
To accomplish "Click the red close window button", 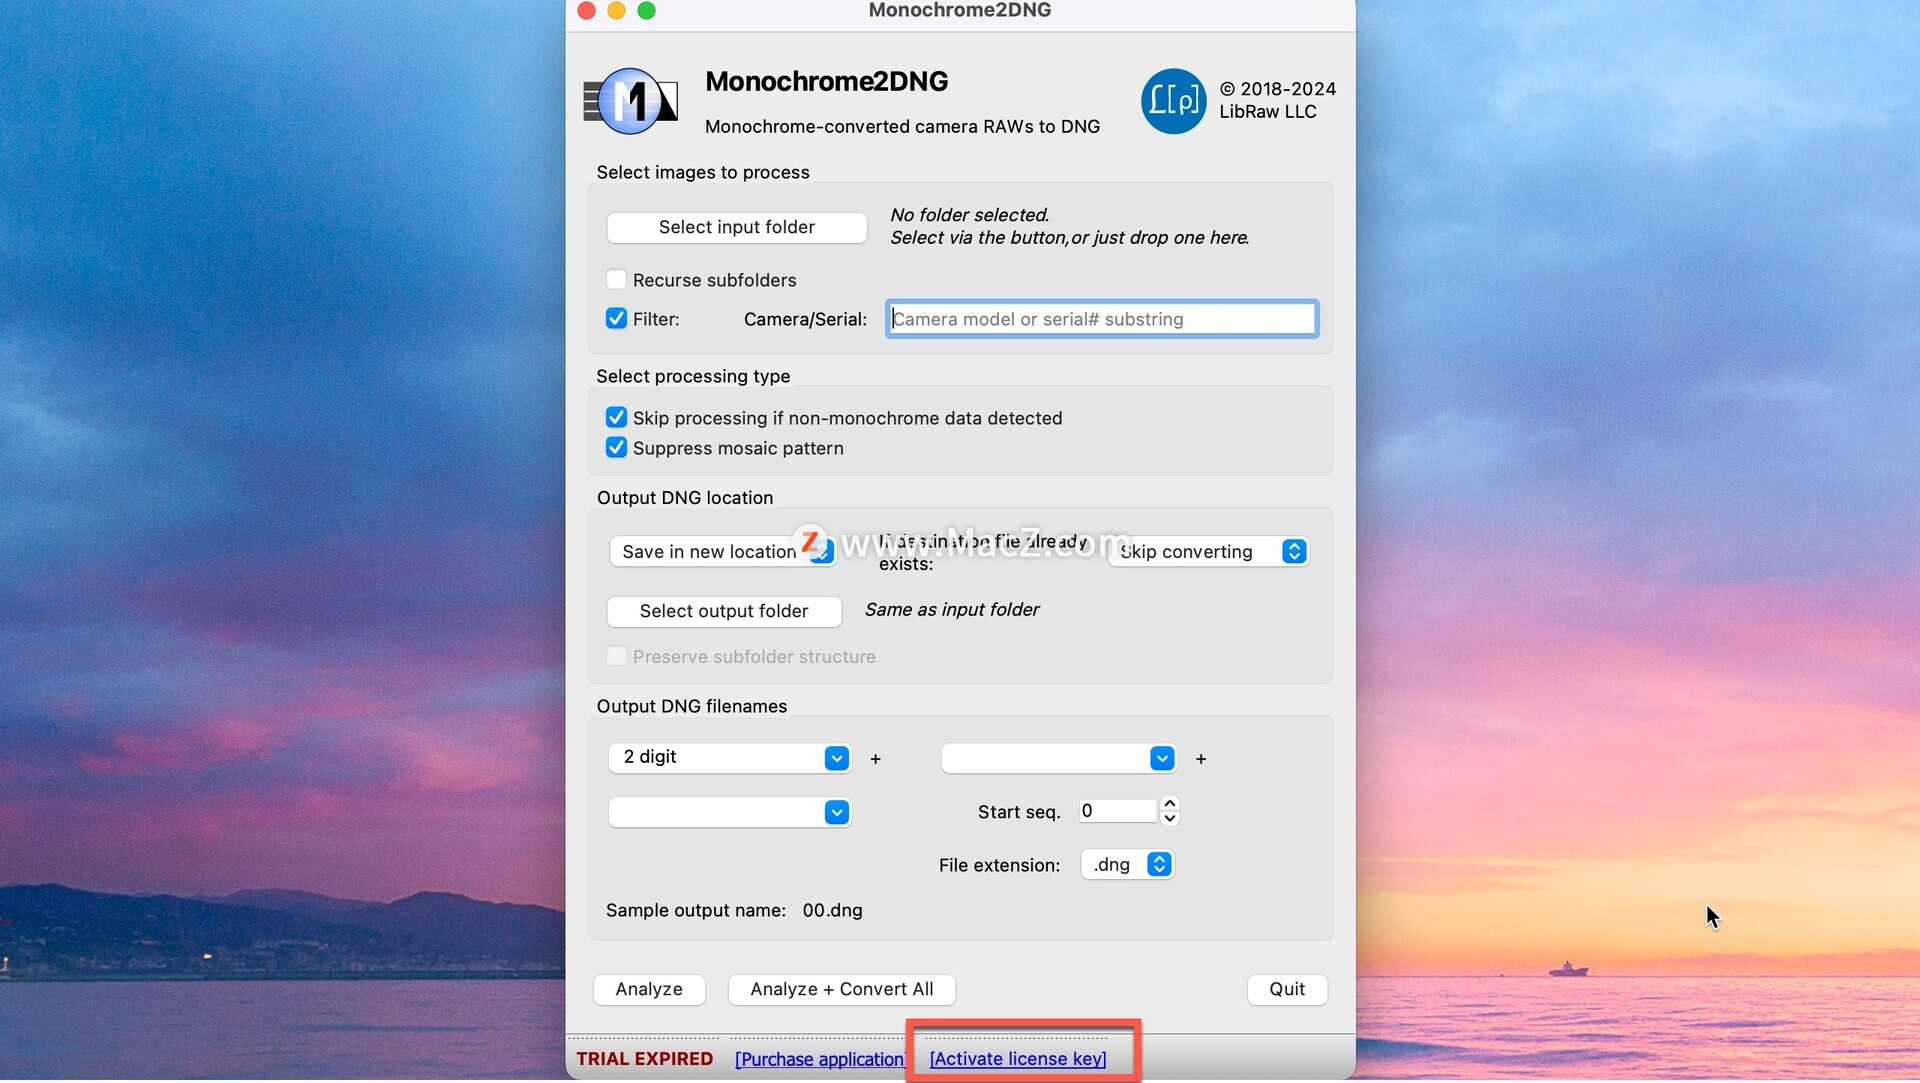I will pos(587,10).
